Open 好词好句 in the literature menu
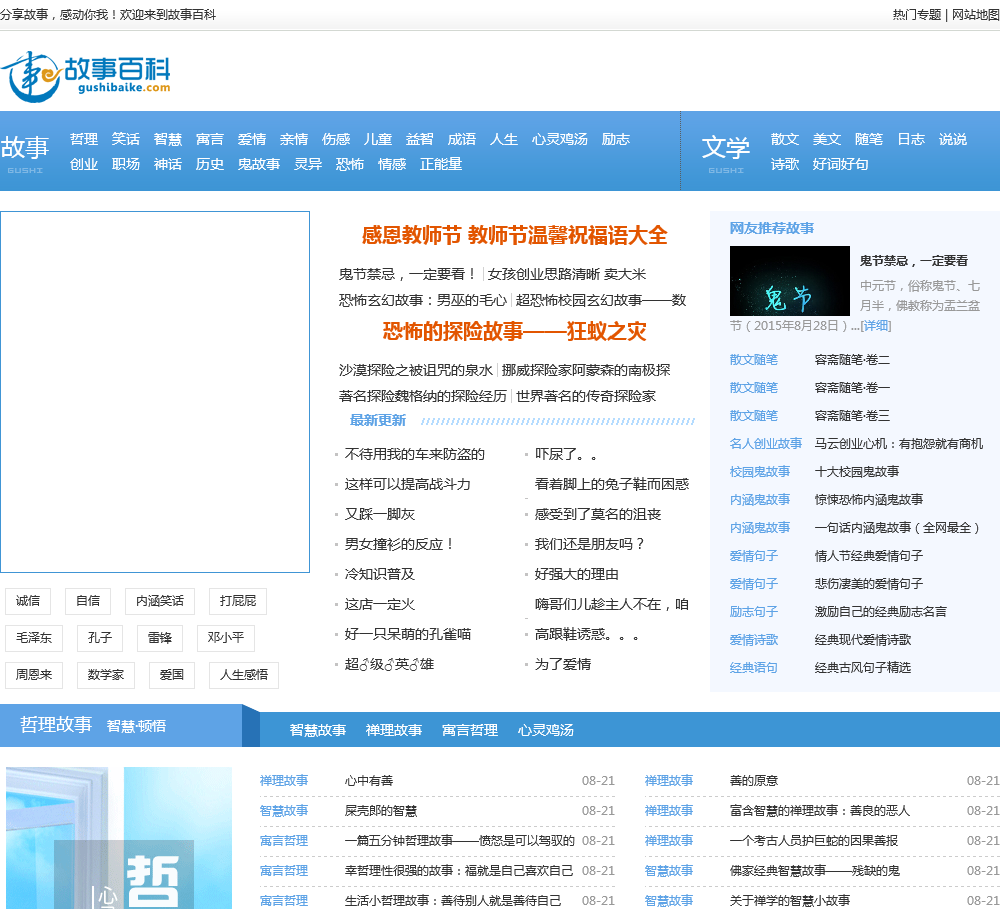 pos(840,164)
